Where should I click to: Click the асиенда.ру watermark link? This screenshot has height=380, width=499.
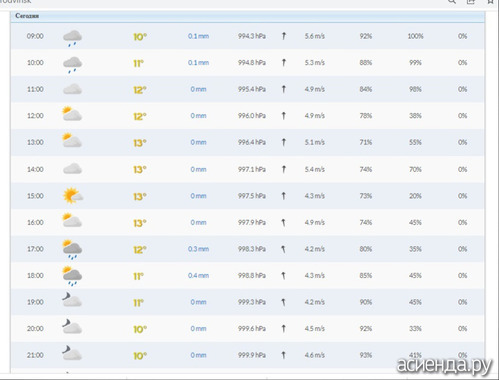pos(444,365)
